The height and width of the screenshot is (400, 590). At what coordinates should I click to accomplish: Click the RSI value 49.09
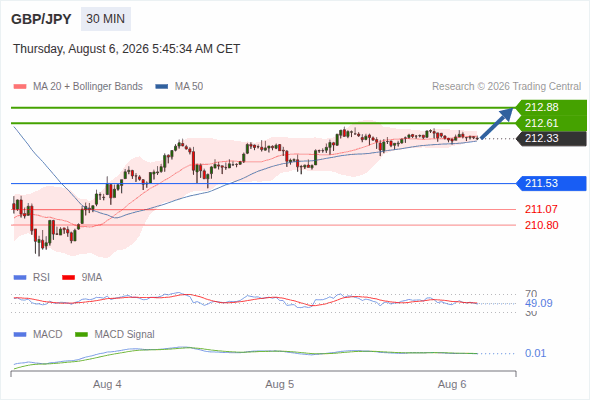tap(539, 303)
